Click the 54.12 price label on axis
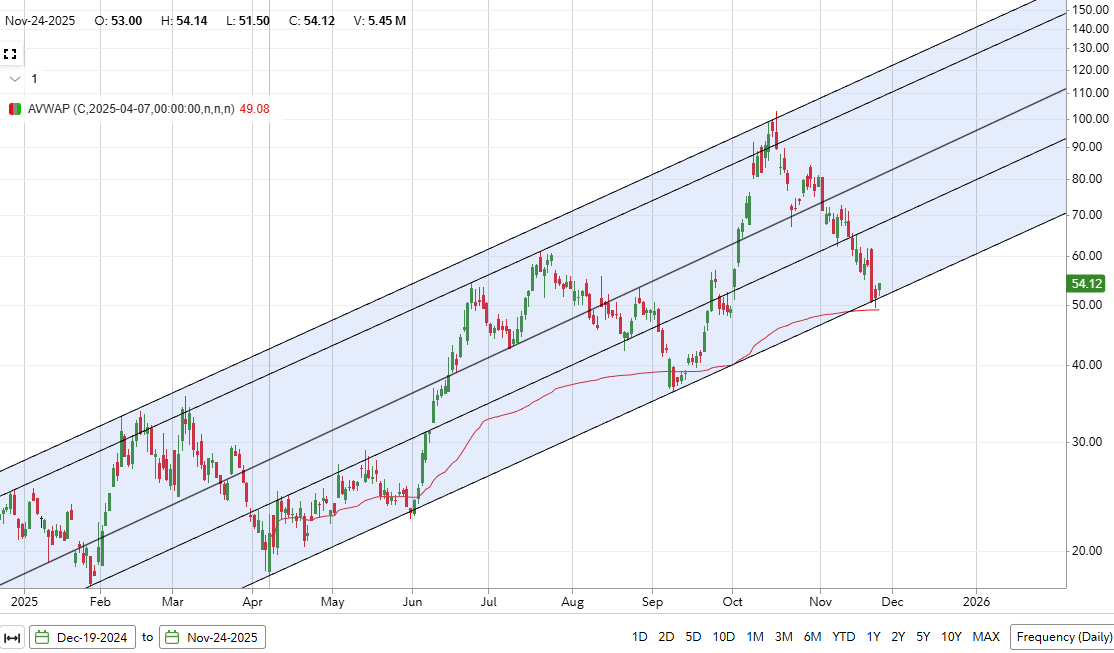Screen dimensions: 1114x653 (1085, 285)
